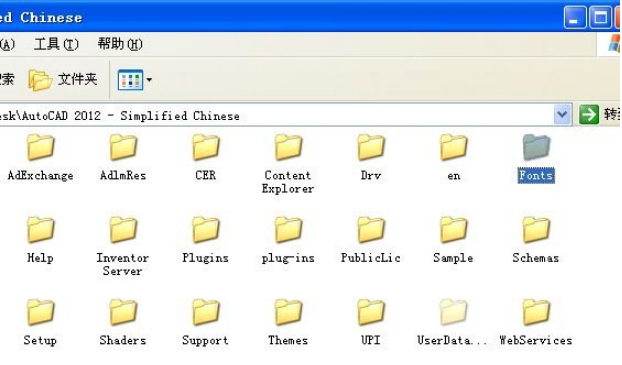Expand the address bar path dropdown

[x=562, y=115]
